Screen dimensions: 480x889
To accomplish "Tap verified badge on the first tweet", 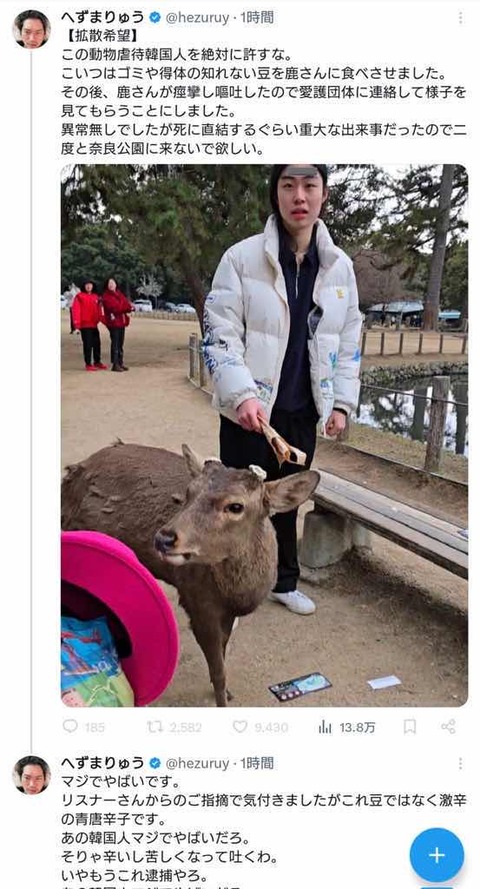I will pyautogui.click(x=155, y=18).
